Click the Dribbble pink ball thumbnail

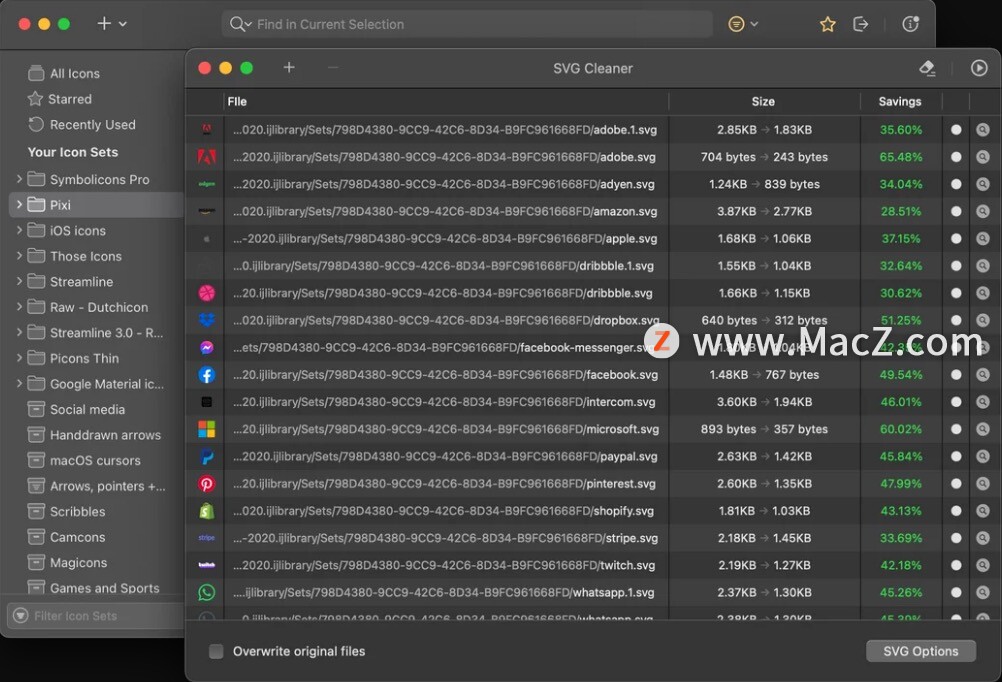(x=206, y=293)
